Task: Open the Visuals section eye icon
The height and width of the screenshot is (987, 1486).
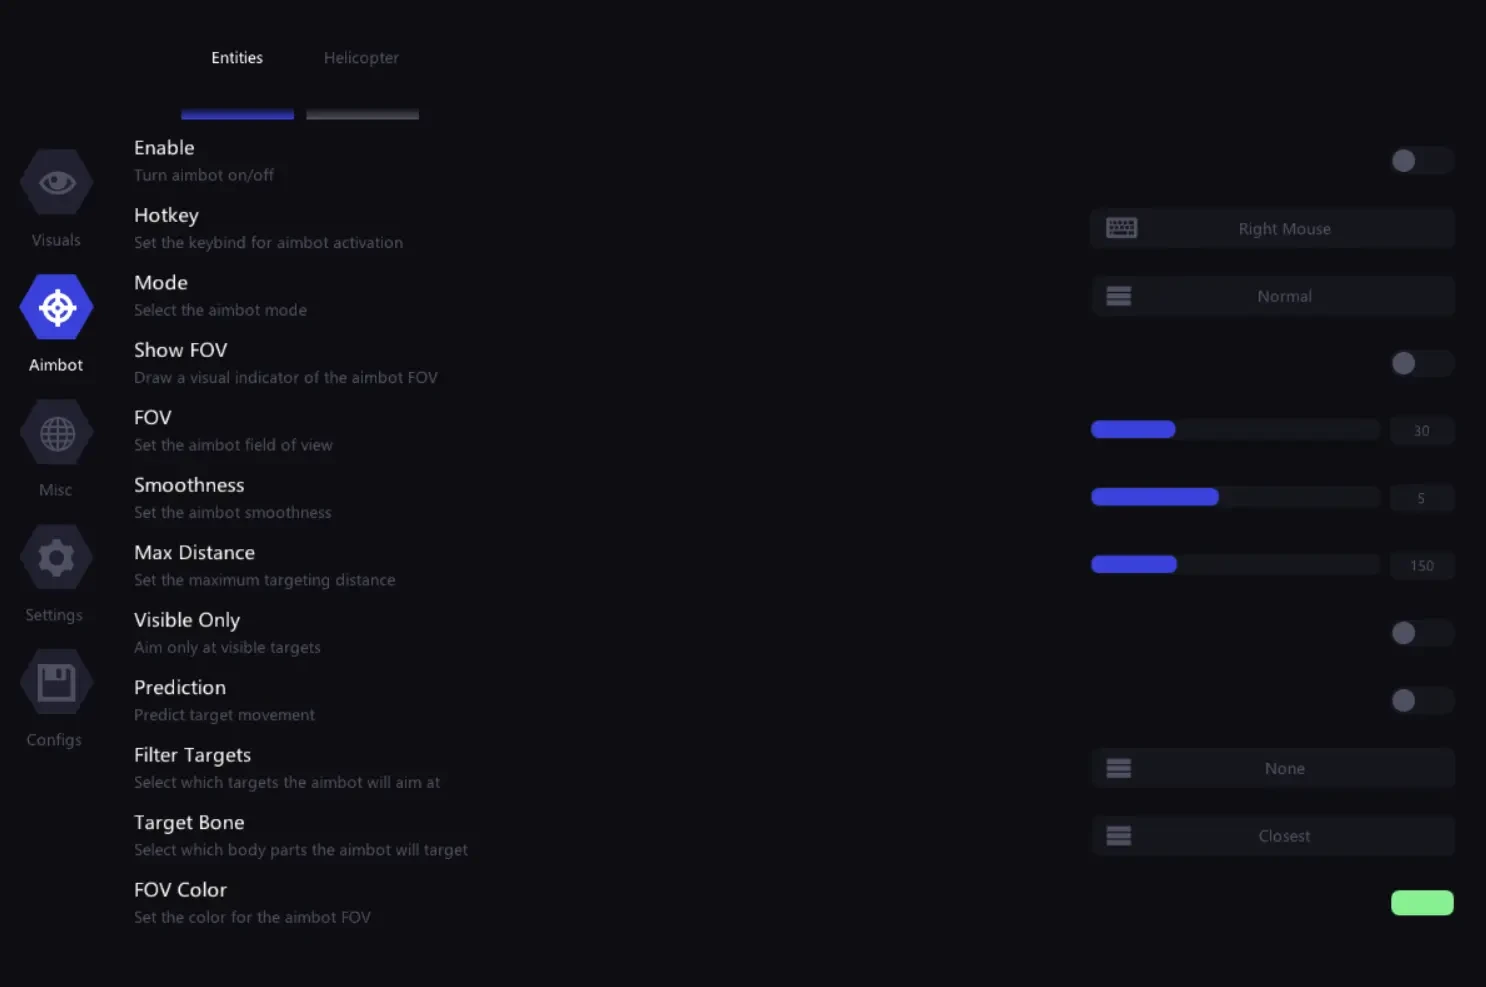Action: [x=57, y=182]
